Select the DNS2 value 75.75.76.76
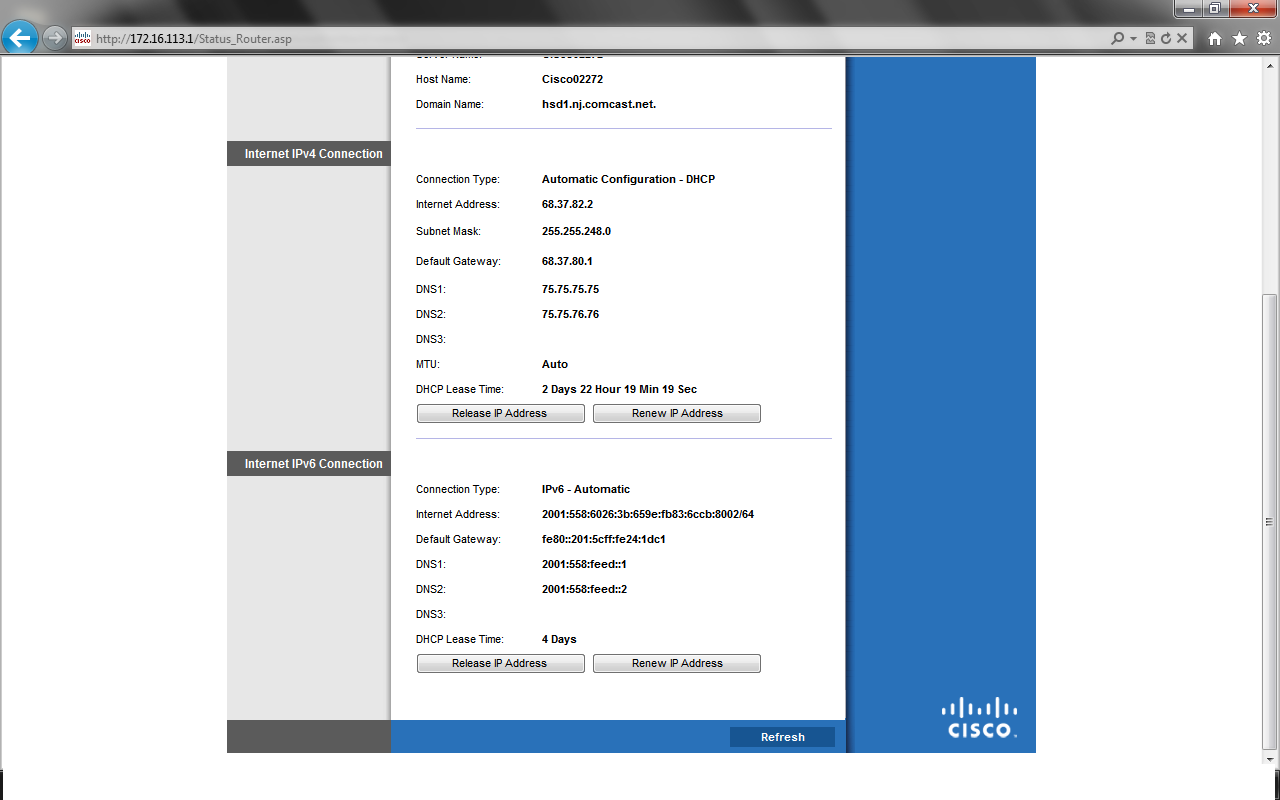The image size is (1280, 800). (570, 314)
